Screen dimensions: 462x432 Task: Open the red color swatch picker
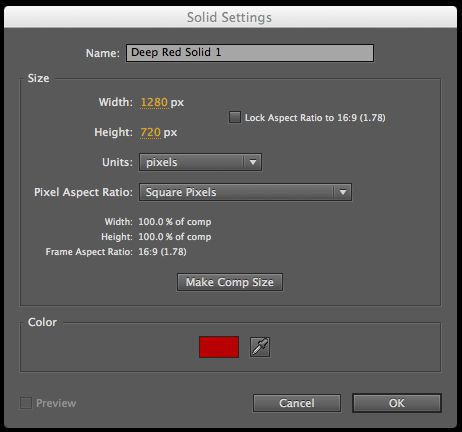click(x=219, y=347)
